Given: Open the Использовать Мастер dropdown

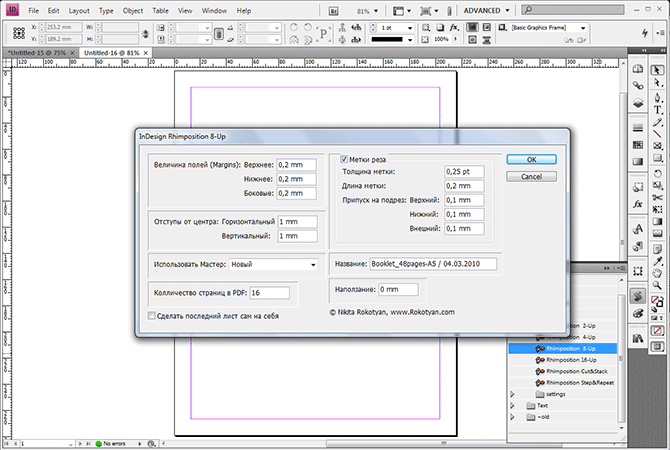Looking at the screenshot, I should click(272, 265).
